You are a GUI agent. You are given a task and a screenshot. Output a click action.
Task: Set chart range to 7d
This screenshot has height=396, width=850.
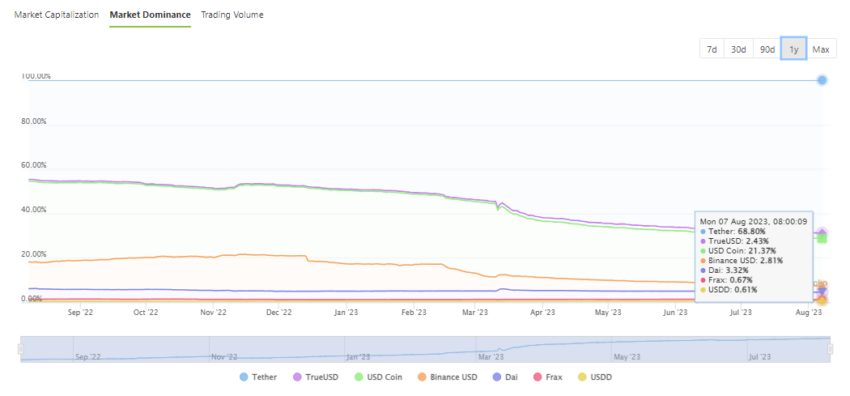pyautogui.click(x=712, y=49)
